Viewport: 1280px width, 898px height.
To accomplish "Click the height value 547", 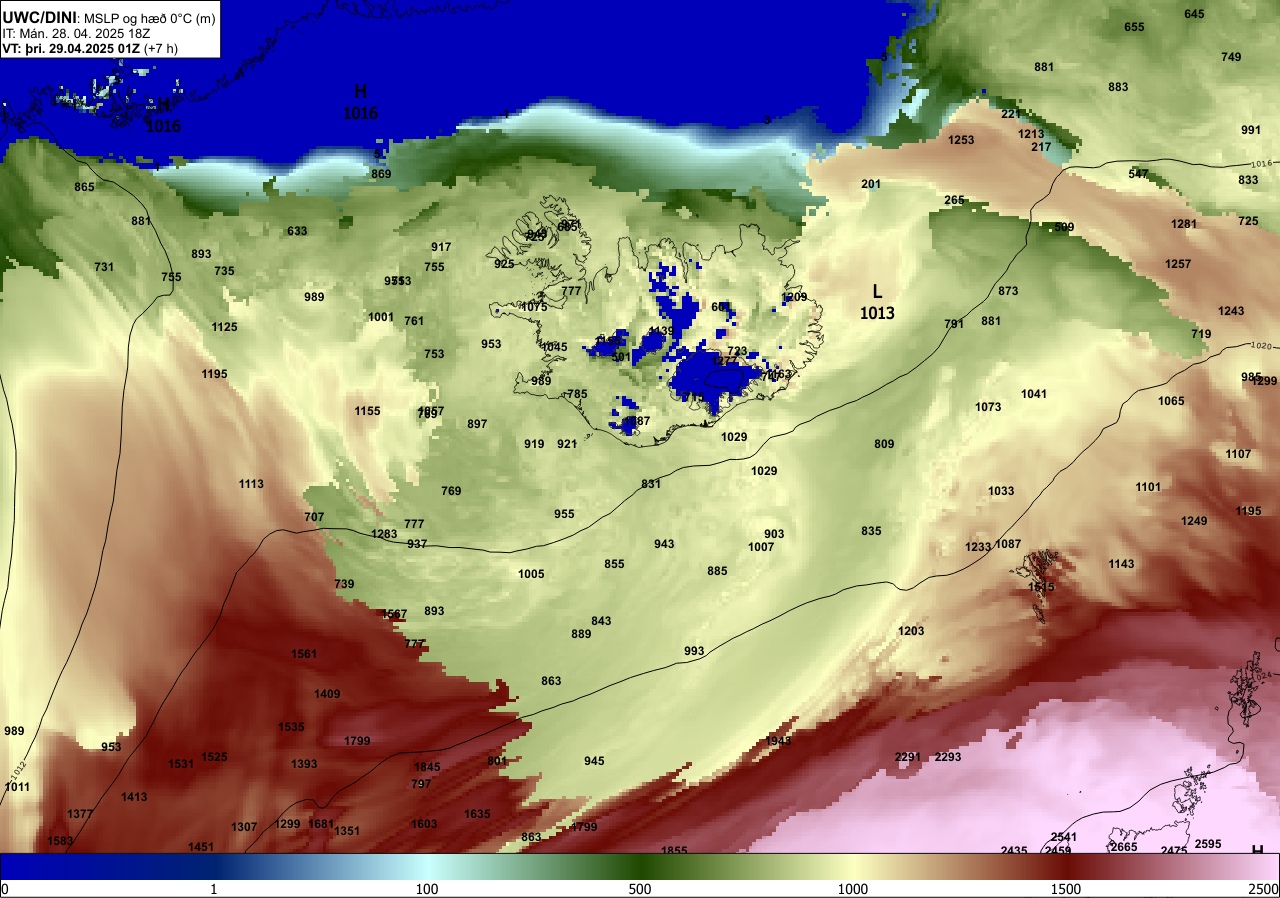I will tap(1138, 174).
